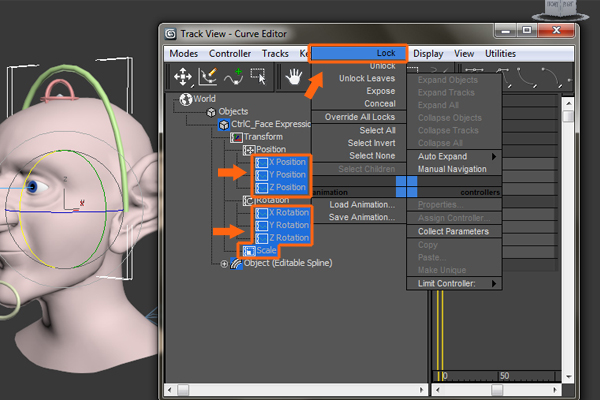This screenshot has width=600, height=400.
Task: Open the View menu
Action: point(464,54)
